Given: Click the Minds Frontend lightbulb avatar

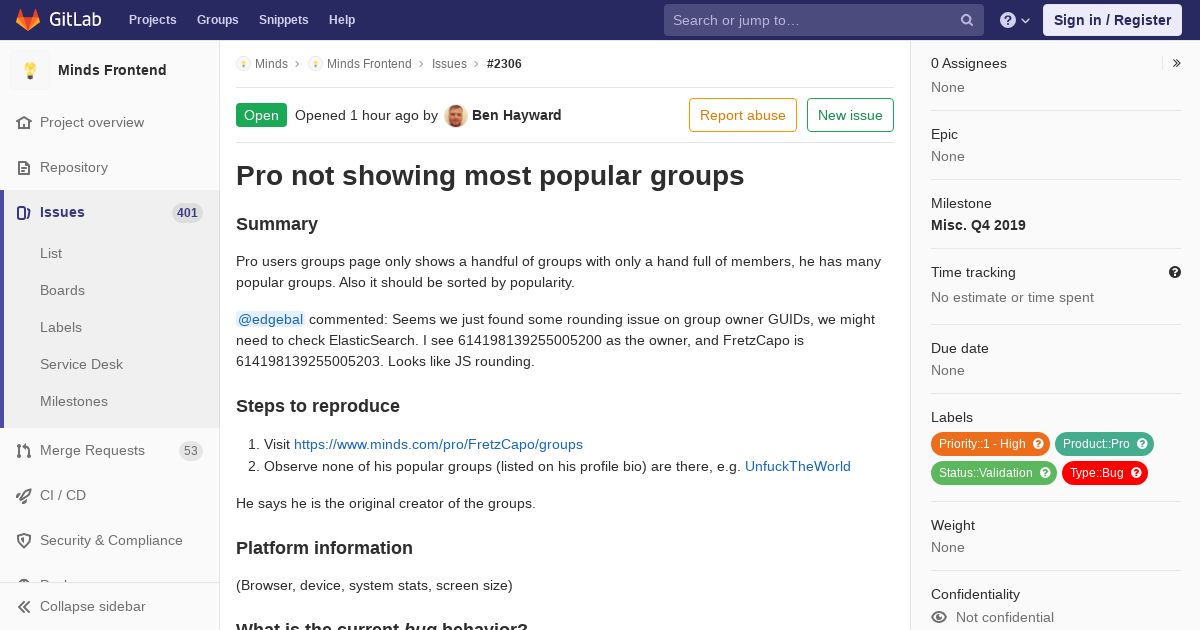Looking at the screenshot, I should 30,70.
